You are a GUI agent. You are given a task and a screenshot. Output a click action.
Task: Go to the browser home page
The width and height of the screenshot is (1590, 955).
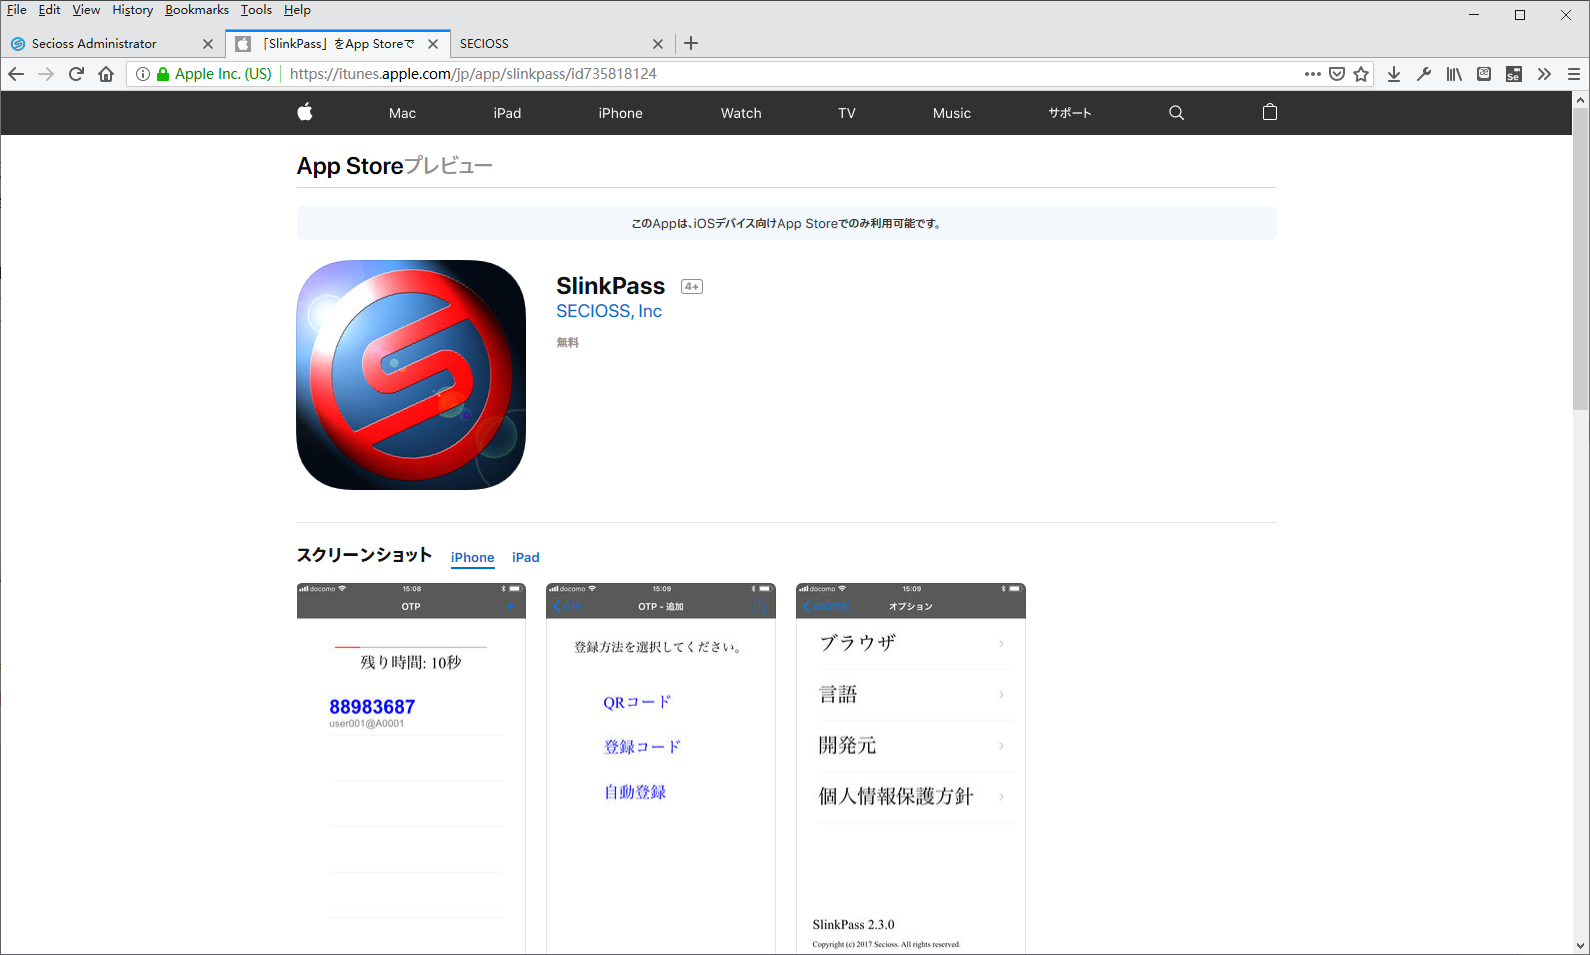106,74
